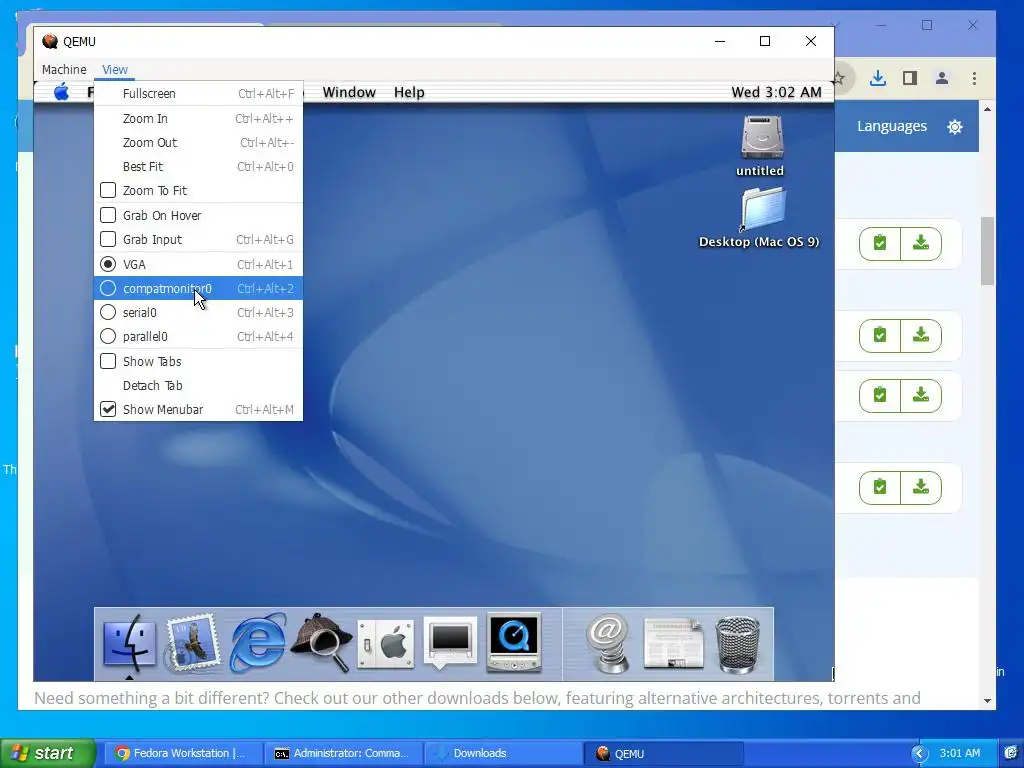Image resolution: width=1024 pixels, height=768 pixels.
Task: Choose Best Fit from the View menu
Action: click(x=199, y=167)
